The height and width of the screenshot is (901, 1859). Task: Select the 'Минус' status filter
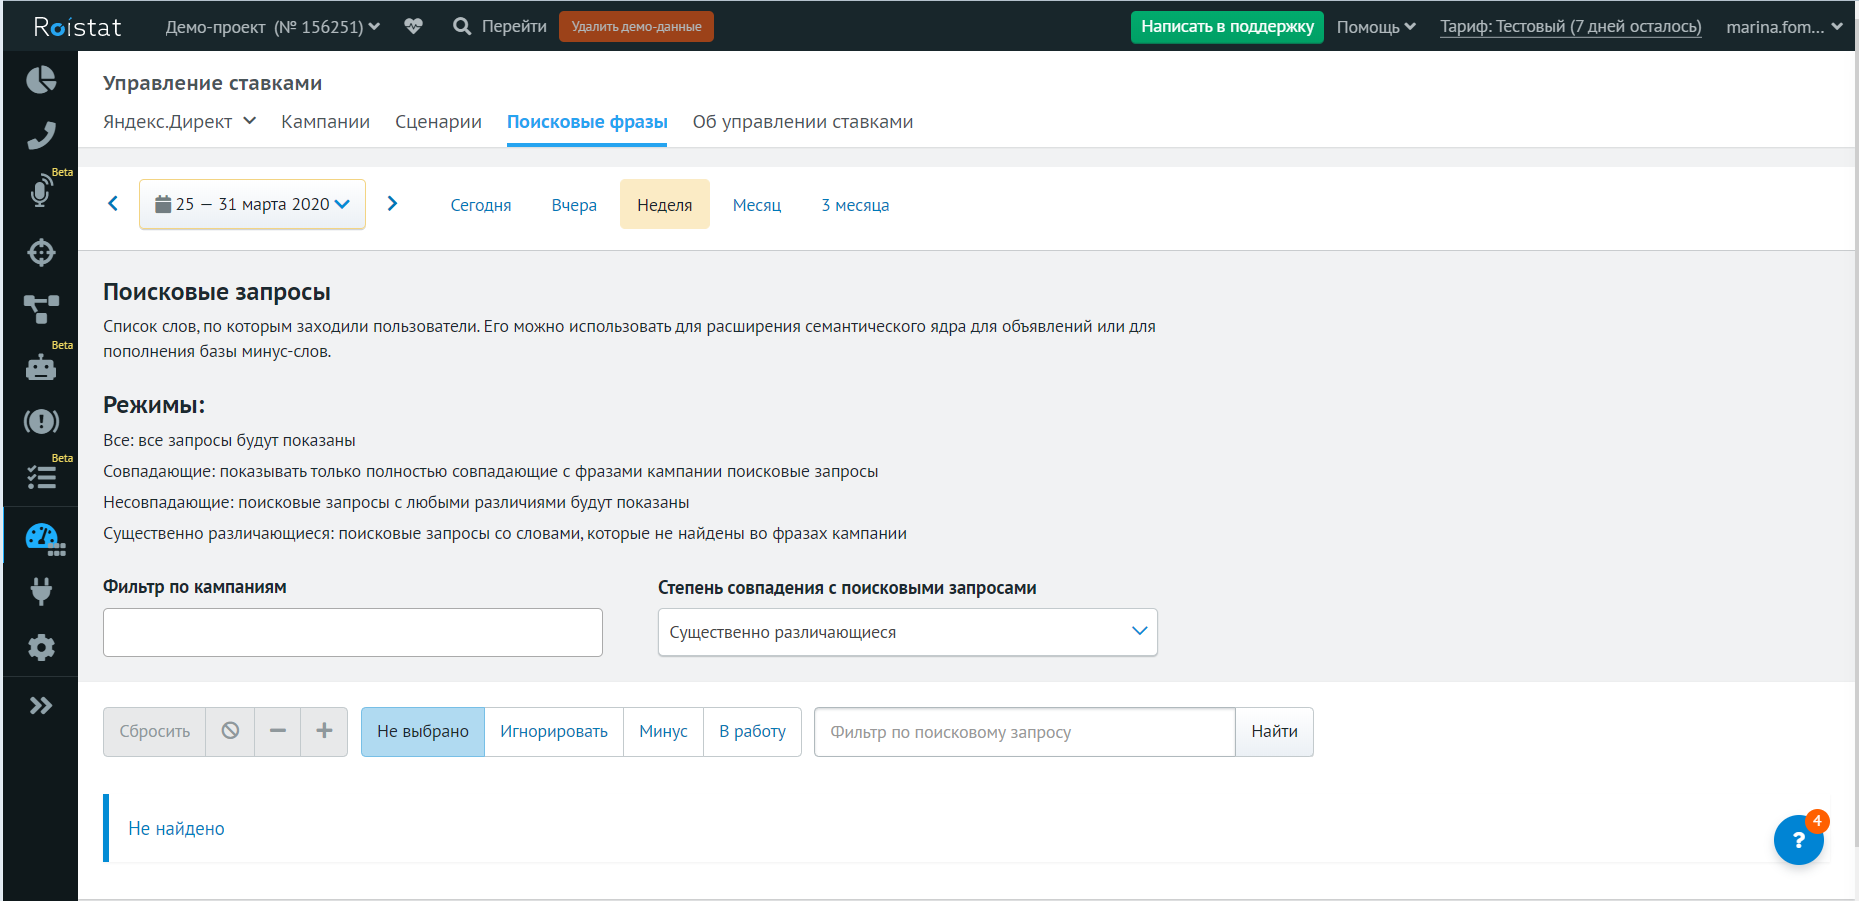663,732
